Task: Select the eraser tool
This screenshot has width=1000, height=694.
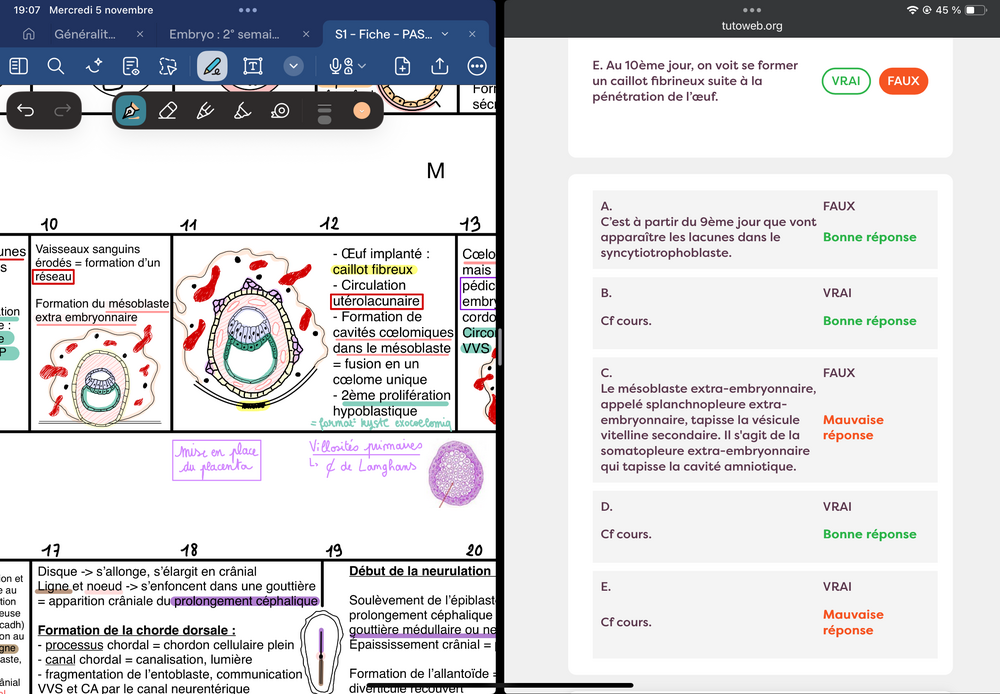Action: coord(168,111)
